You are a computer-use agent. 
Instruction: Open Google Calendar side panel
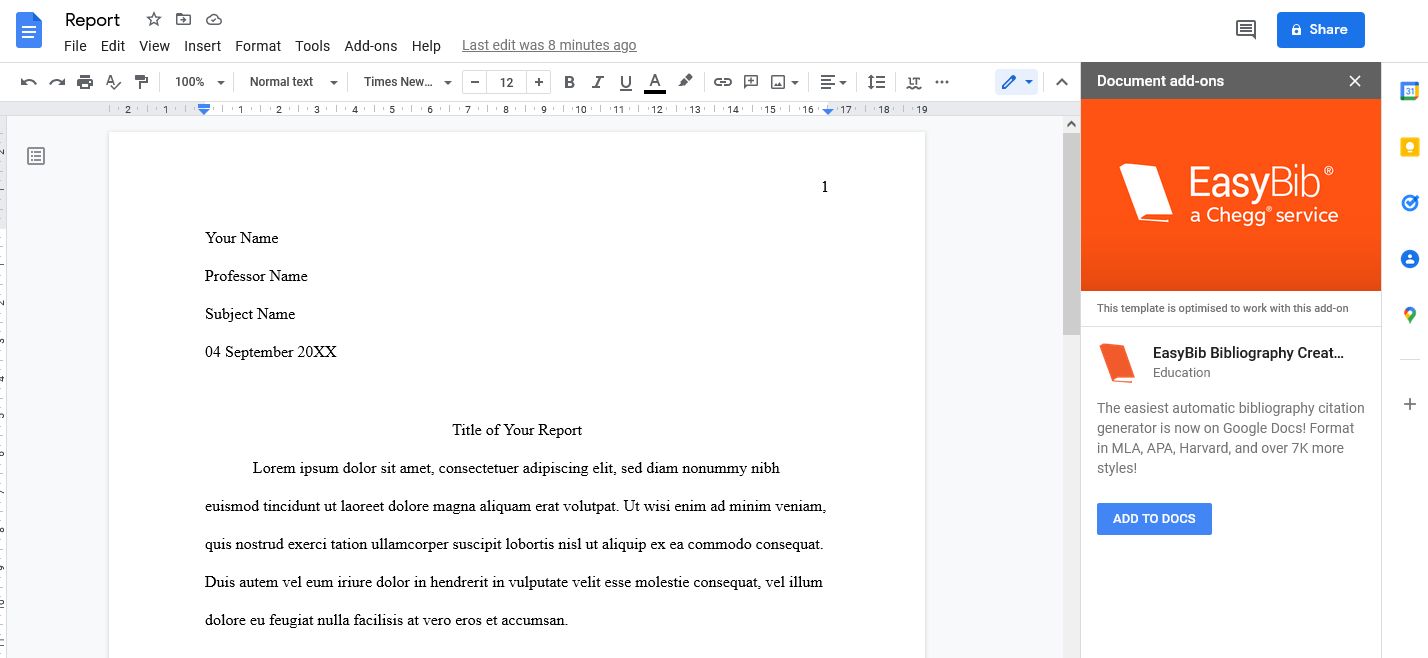coord(1409,91)
